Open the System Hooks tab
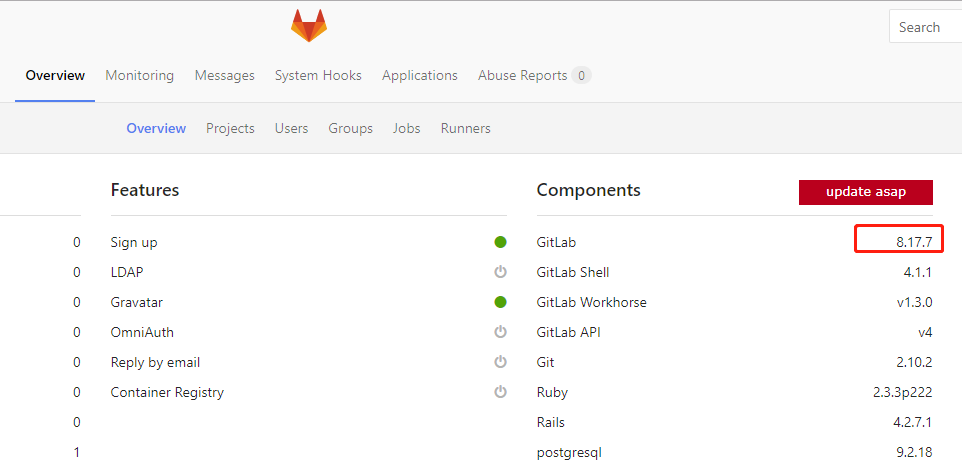 point(318,75)
